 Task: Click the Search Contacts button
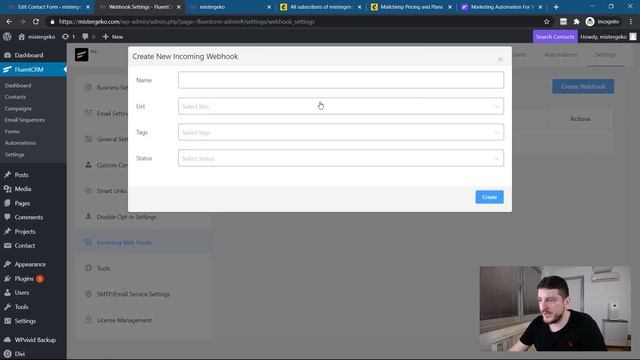click(555, 37)
